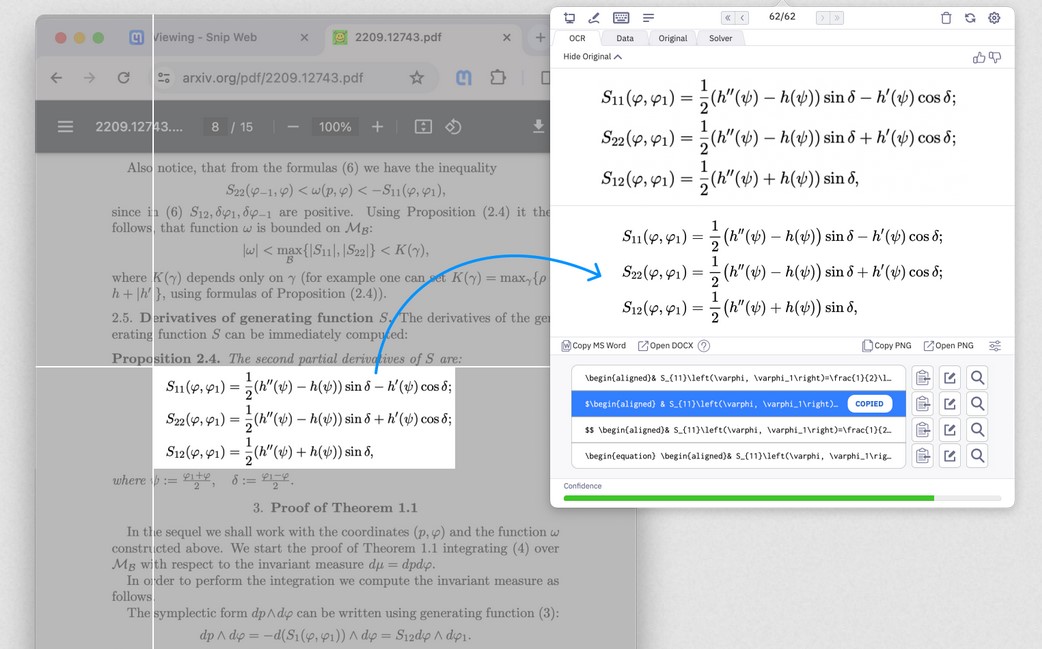
Task: Click the Open PNG link
Action: click(948, 346)
